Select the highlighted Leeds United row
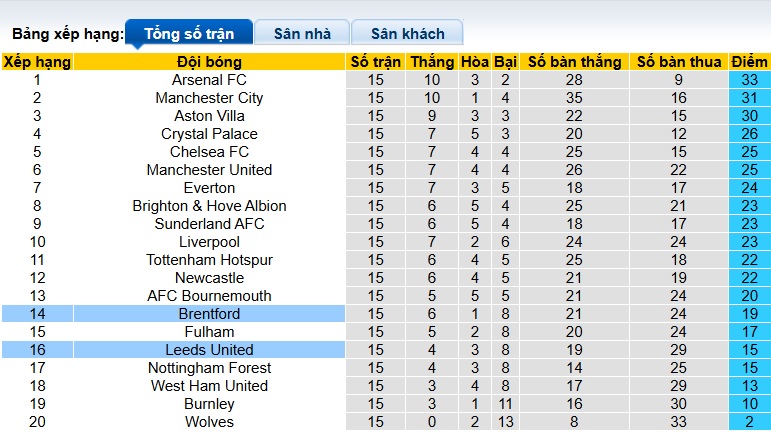Screen dimensions: 771x432 coord(209,350)
